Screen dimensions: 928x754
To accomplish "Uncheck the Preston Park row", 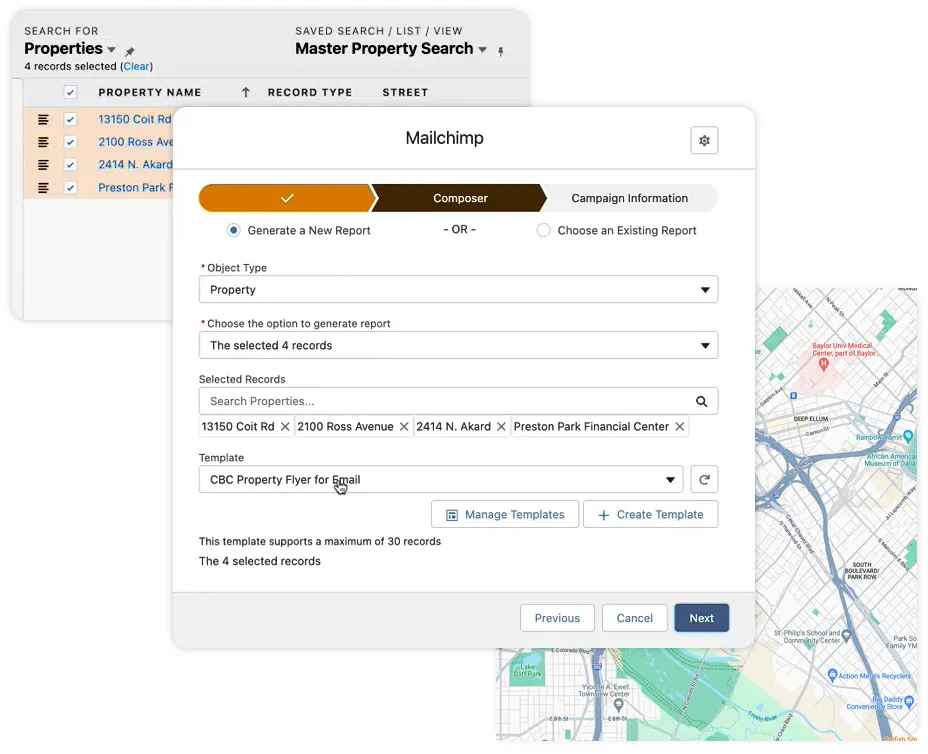I will pyautogui.click(x=70, y=188).
